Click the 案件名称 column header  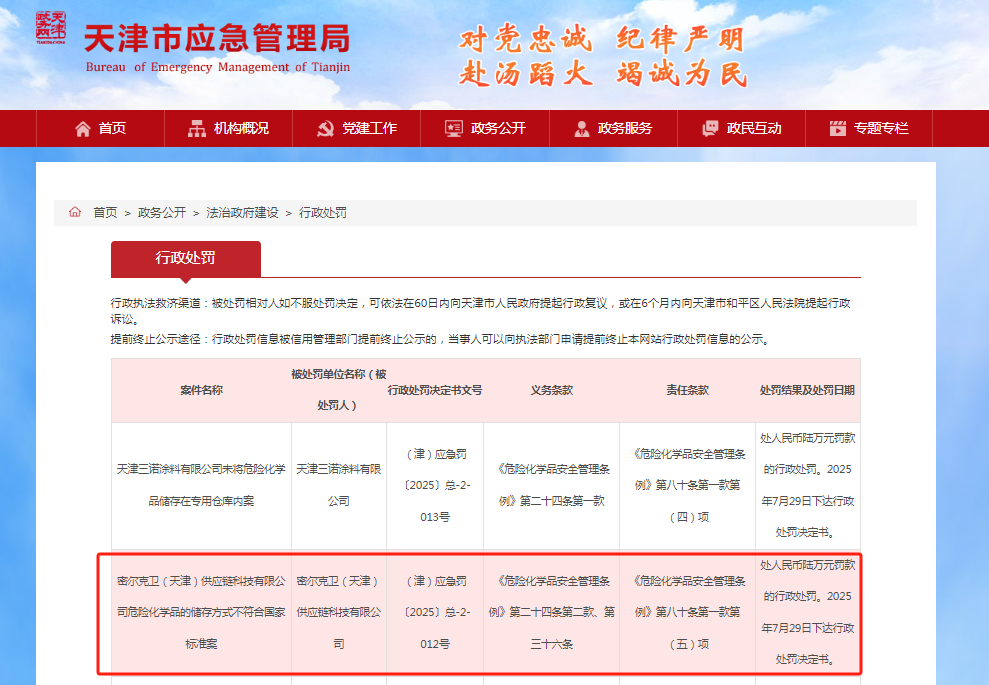click(x=201, y=390)
